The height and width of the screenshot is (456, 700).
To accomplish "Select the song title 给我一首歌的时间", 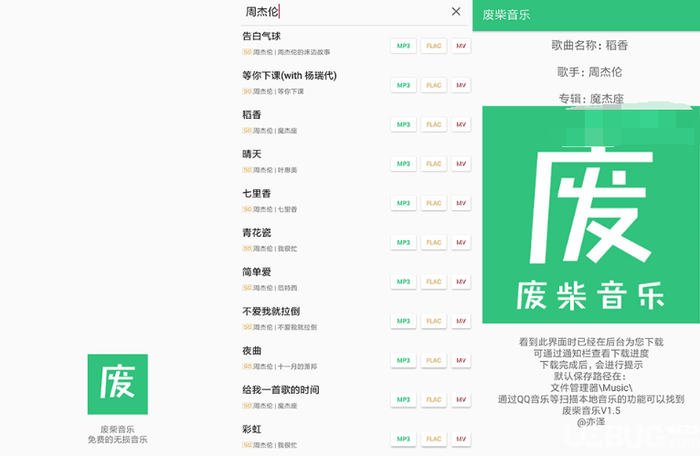I will pyautogui.click(x=280, y=390).
